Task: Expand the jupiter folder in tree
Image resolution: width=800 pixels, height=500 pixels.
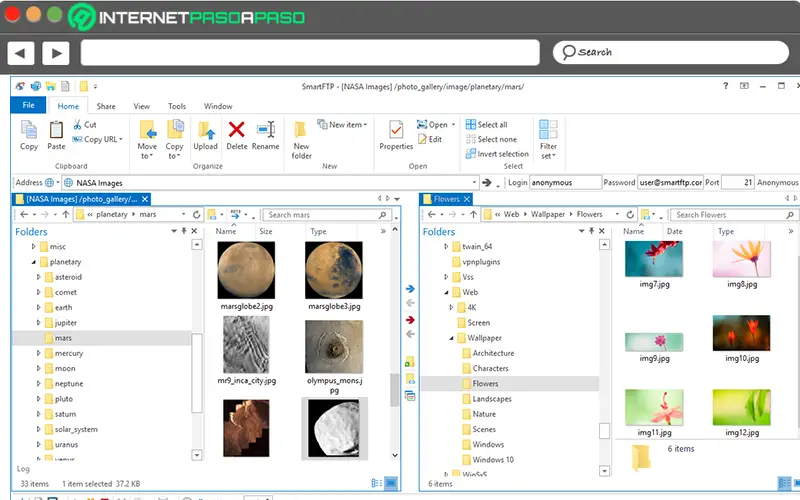Action: coord(39,323)
